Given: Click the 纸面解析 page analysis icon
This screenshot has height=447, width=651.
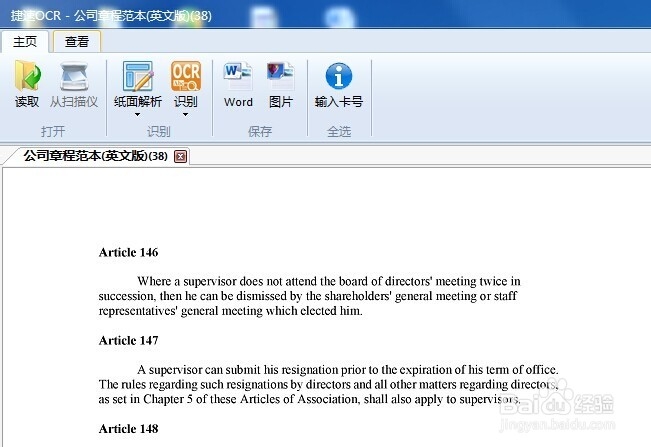Looking at the screenshot, I should coord(138,76).
